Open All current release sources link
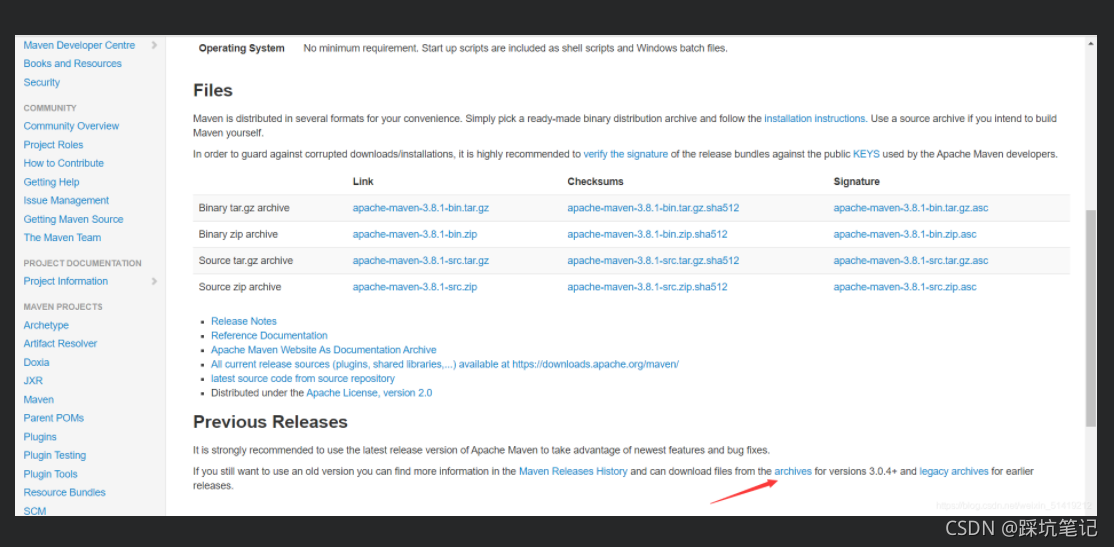Image resolution: width=1114 pixels, height=547 pixels. click(x=445, y=364)
